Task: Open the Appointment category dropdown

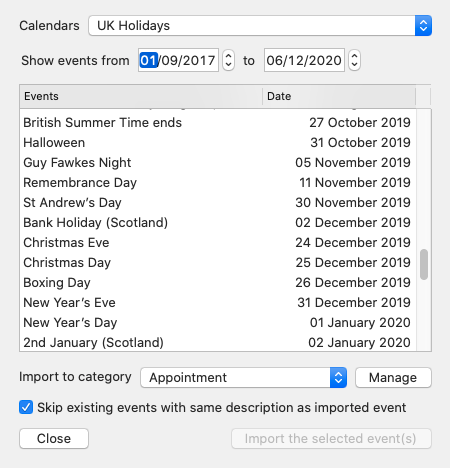Action: pyautogui.click(x=244, y=377)
